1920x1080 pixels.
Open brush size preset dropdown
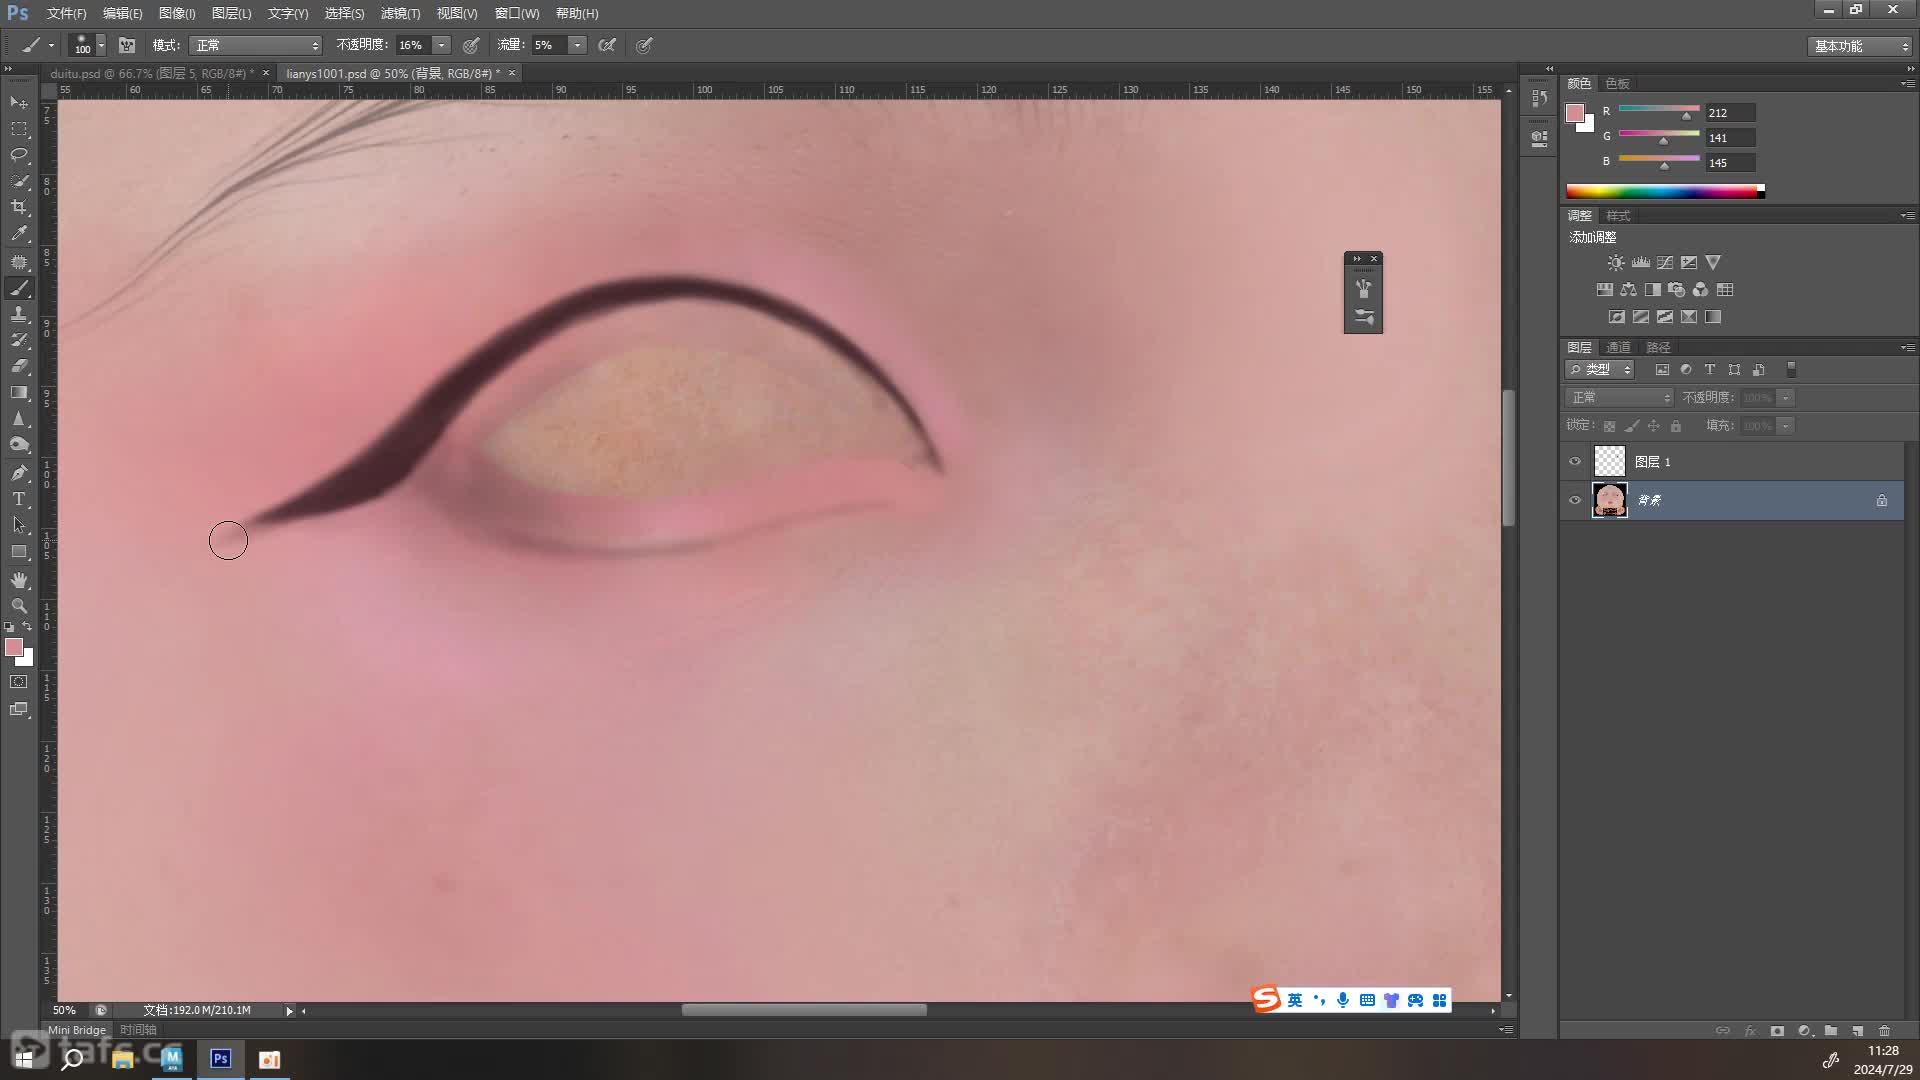(x=100, y=45)
